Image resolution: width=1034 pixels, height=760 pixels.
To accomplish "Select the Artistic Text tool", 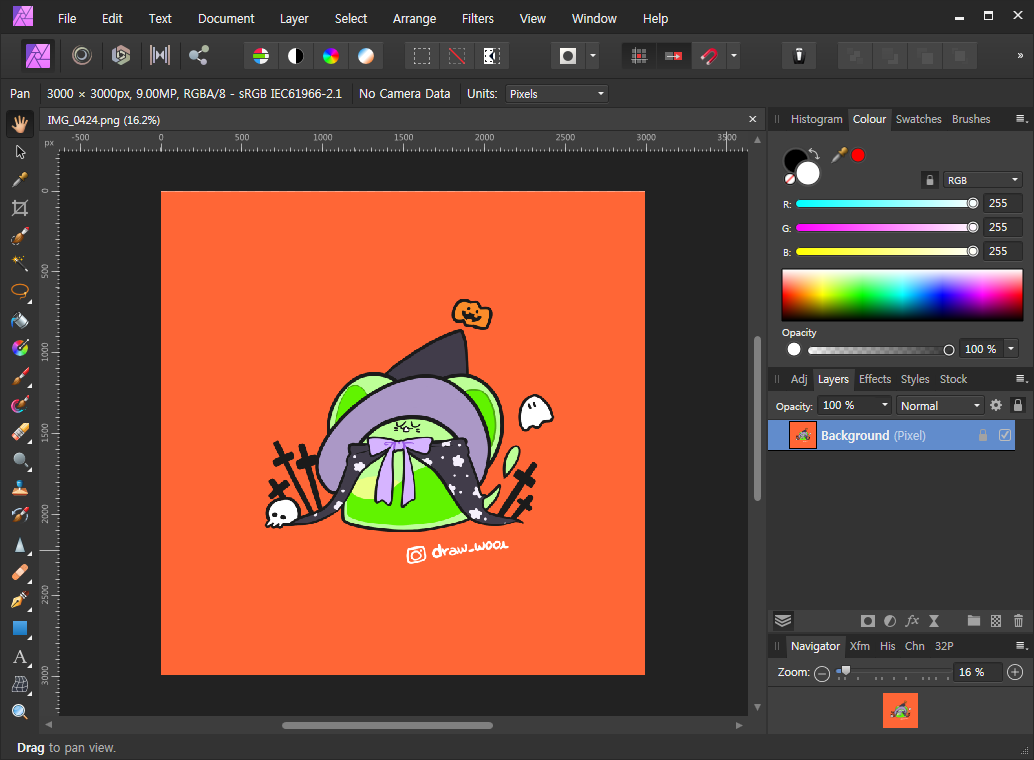I will point(20,656).
